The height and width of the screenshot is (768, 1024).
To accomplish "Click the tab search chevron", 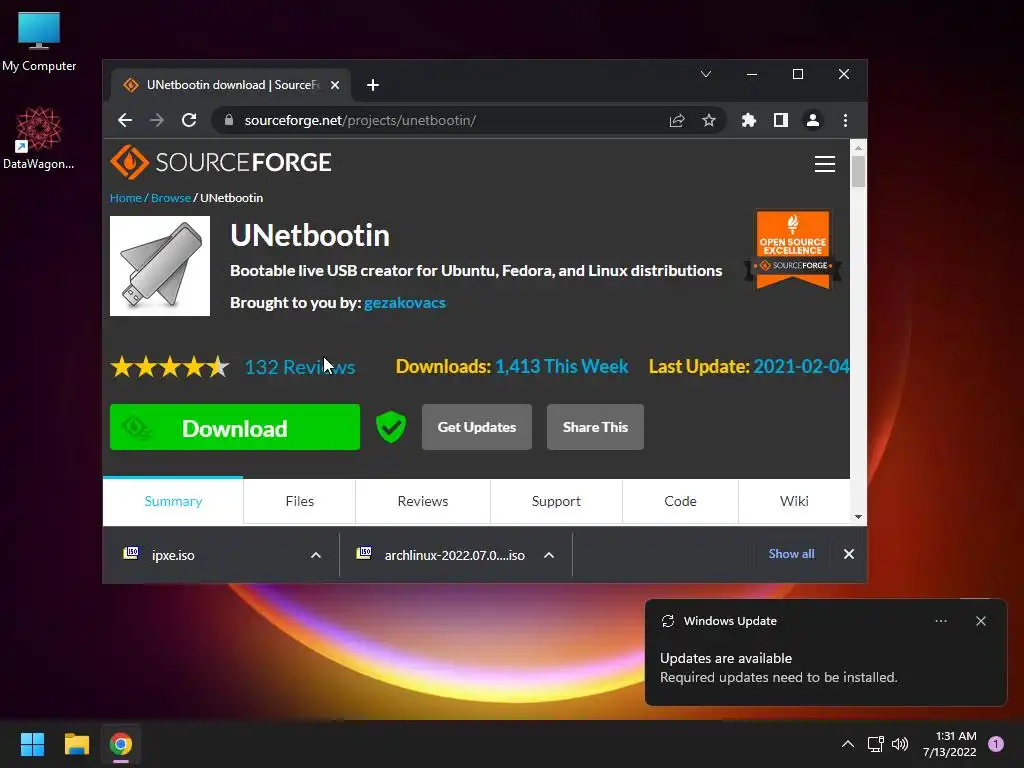I will [706, 74].
